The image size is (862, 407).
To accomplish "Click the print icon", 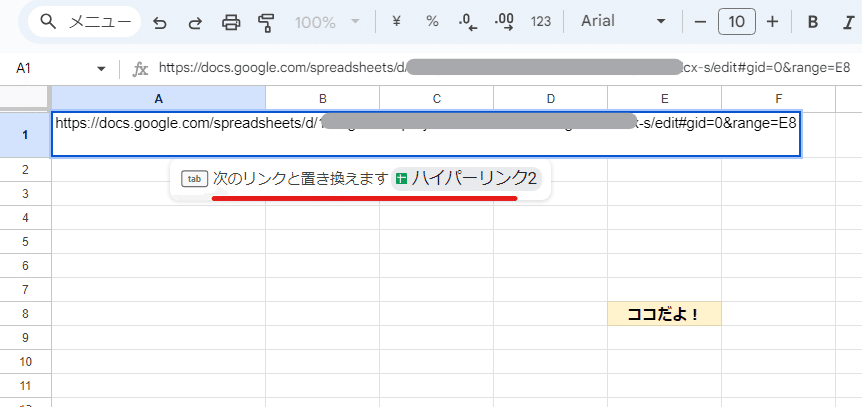I will click(231, 23).
